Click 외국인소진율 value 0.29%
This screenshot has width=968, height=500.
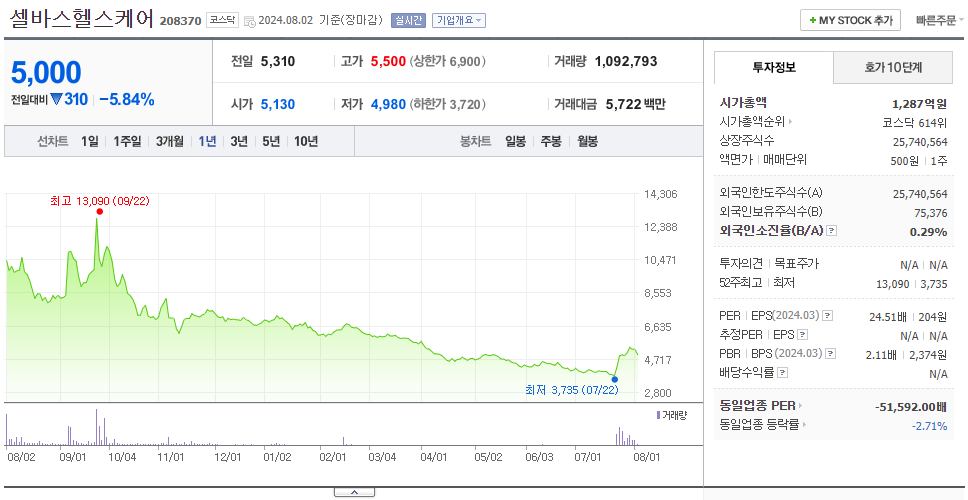coord(928,232)
